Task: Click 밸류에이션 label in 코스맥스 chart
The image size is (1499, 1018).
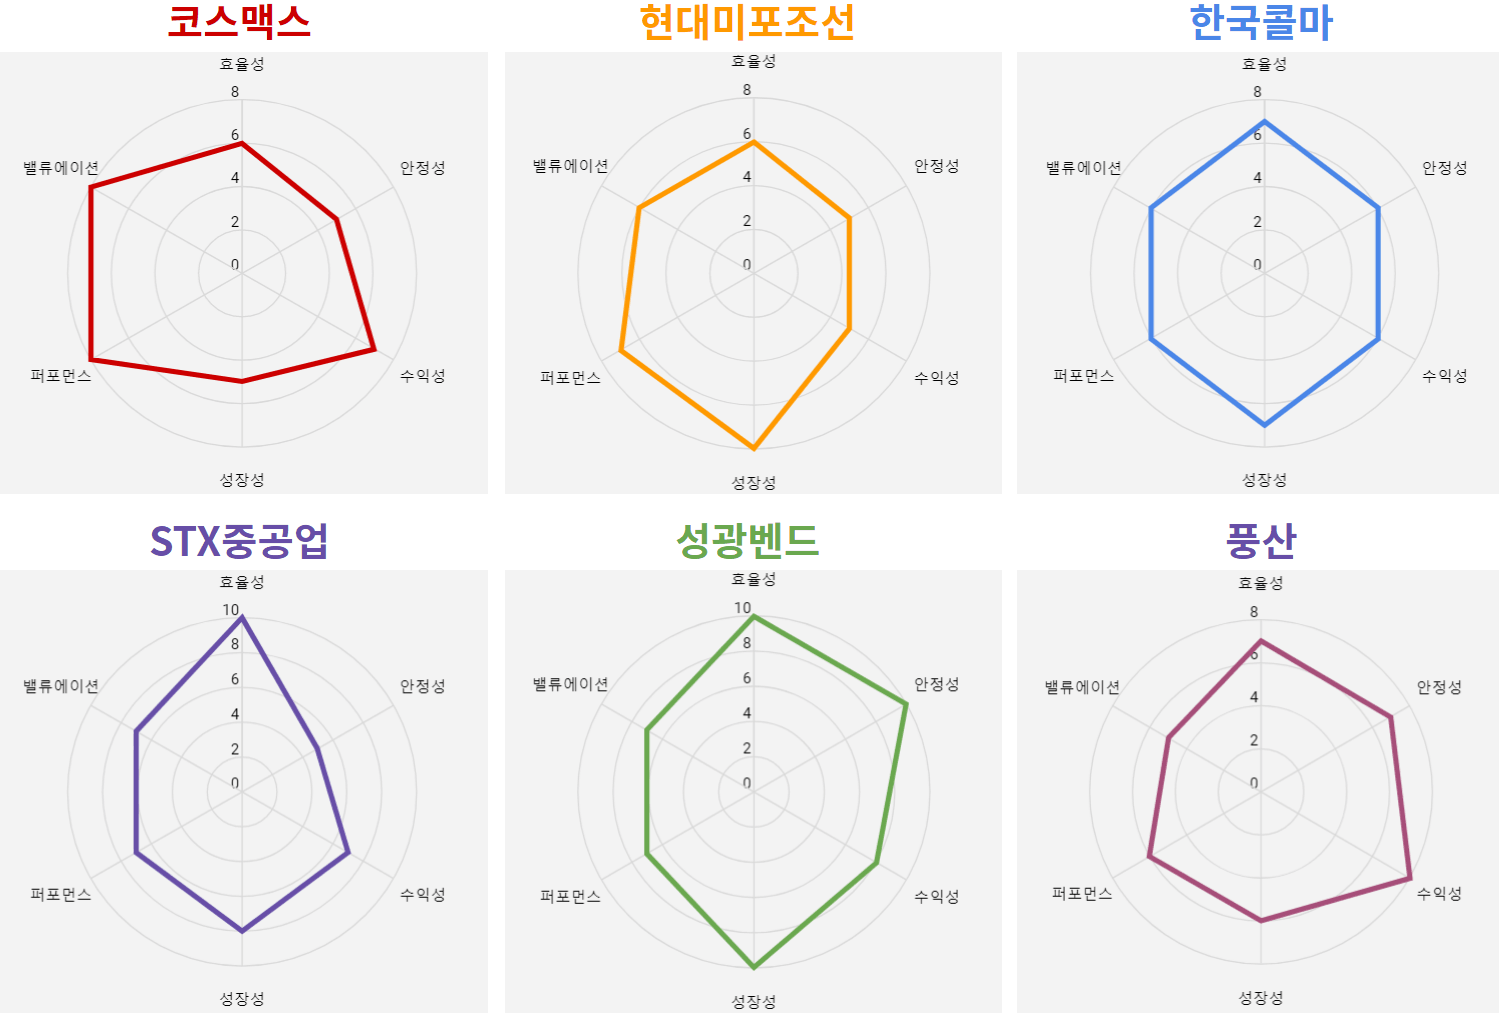Action: click(61, 168)
